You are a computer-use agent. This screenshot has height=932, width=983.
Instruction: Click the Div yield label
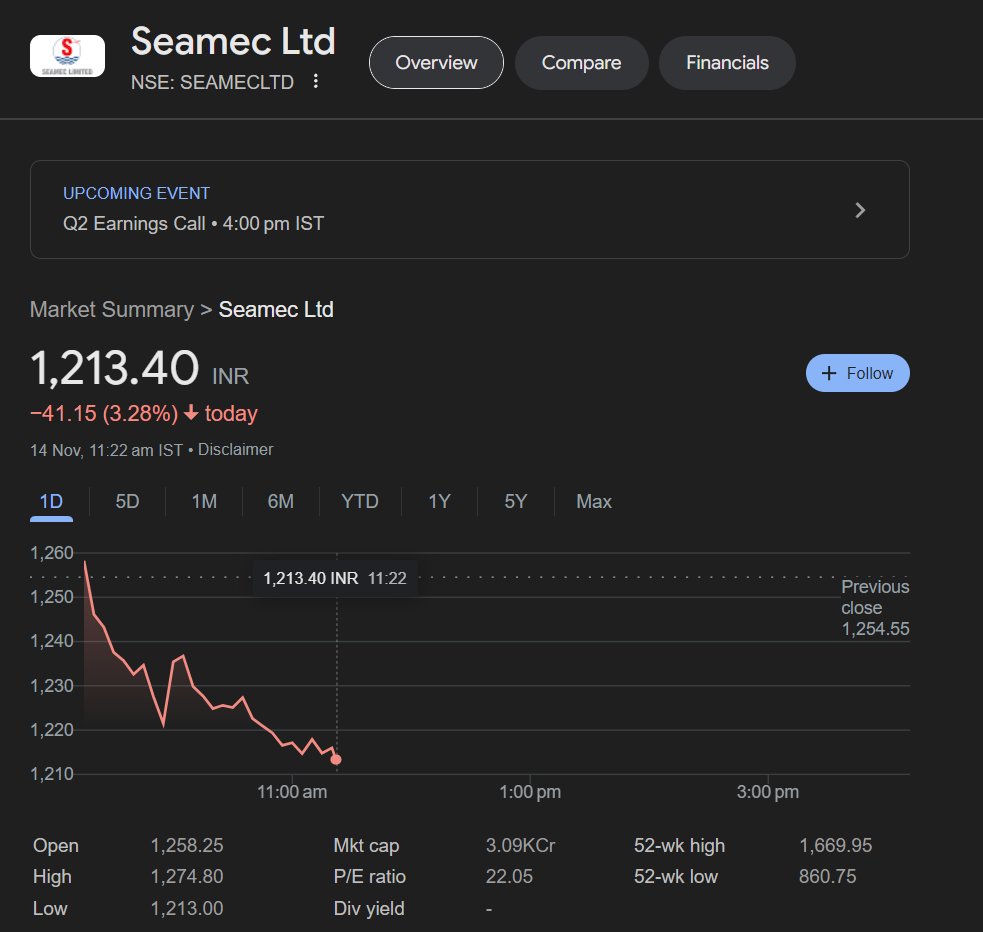coord(369,908)
